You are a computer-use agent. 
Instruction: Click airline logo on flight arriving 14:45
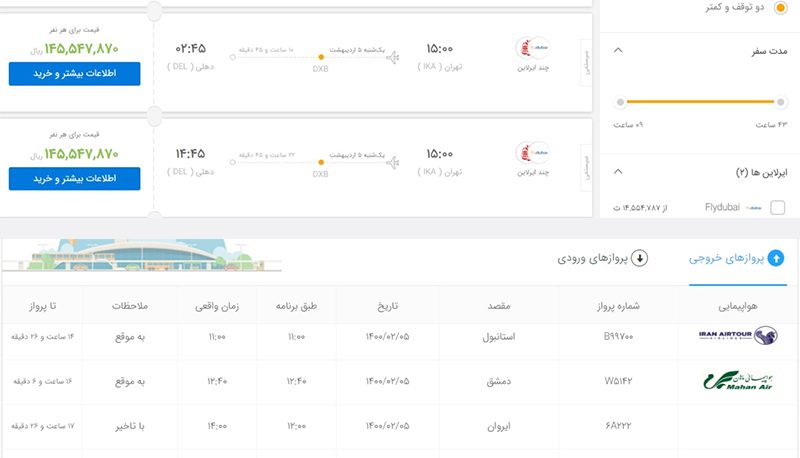(x=532, y=154)
